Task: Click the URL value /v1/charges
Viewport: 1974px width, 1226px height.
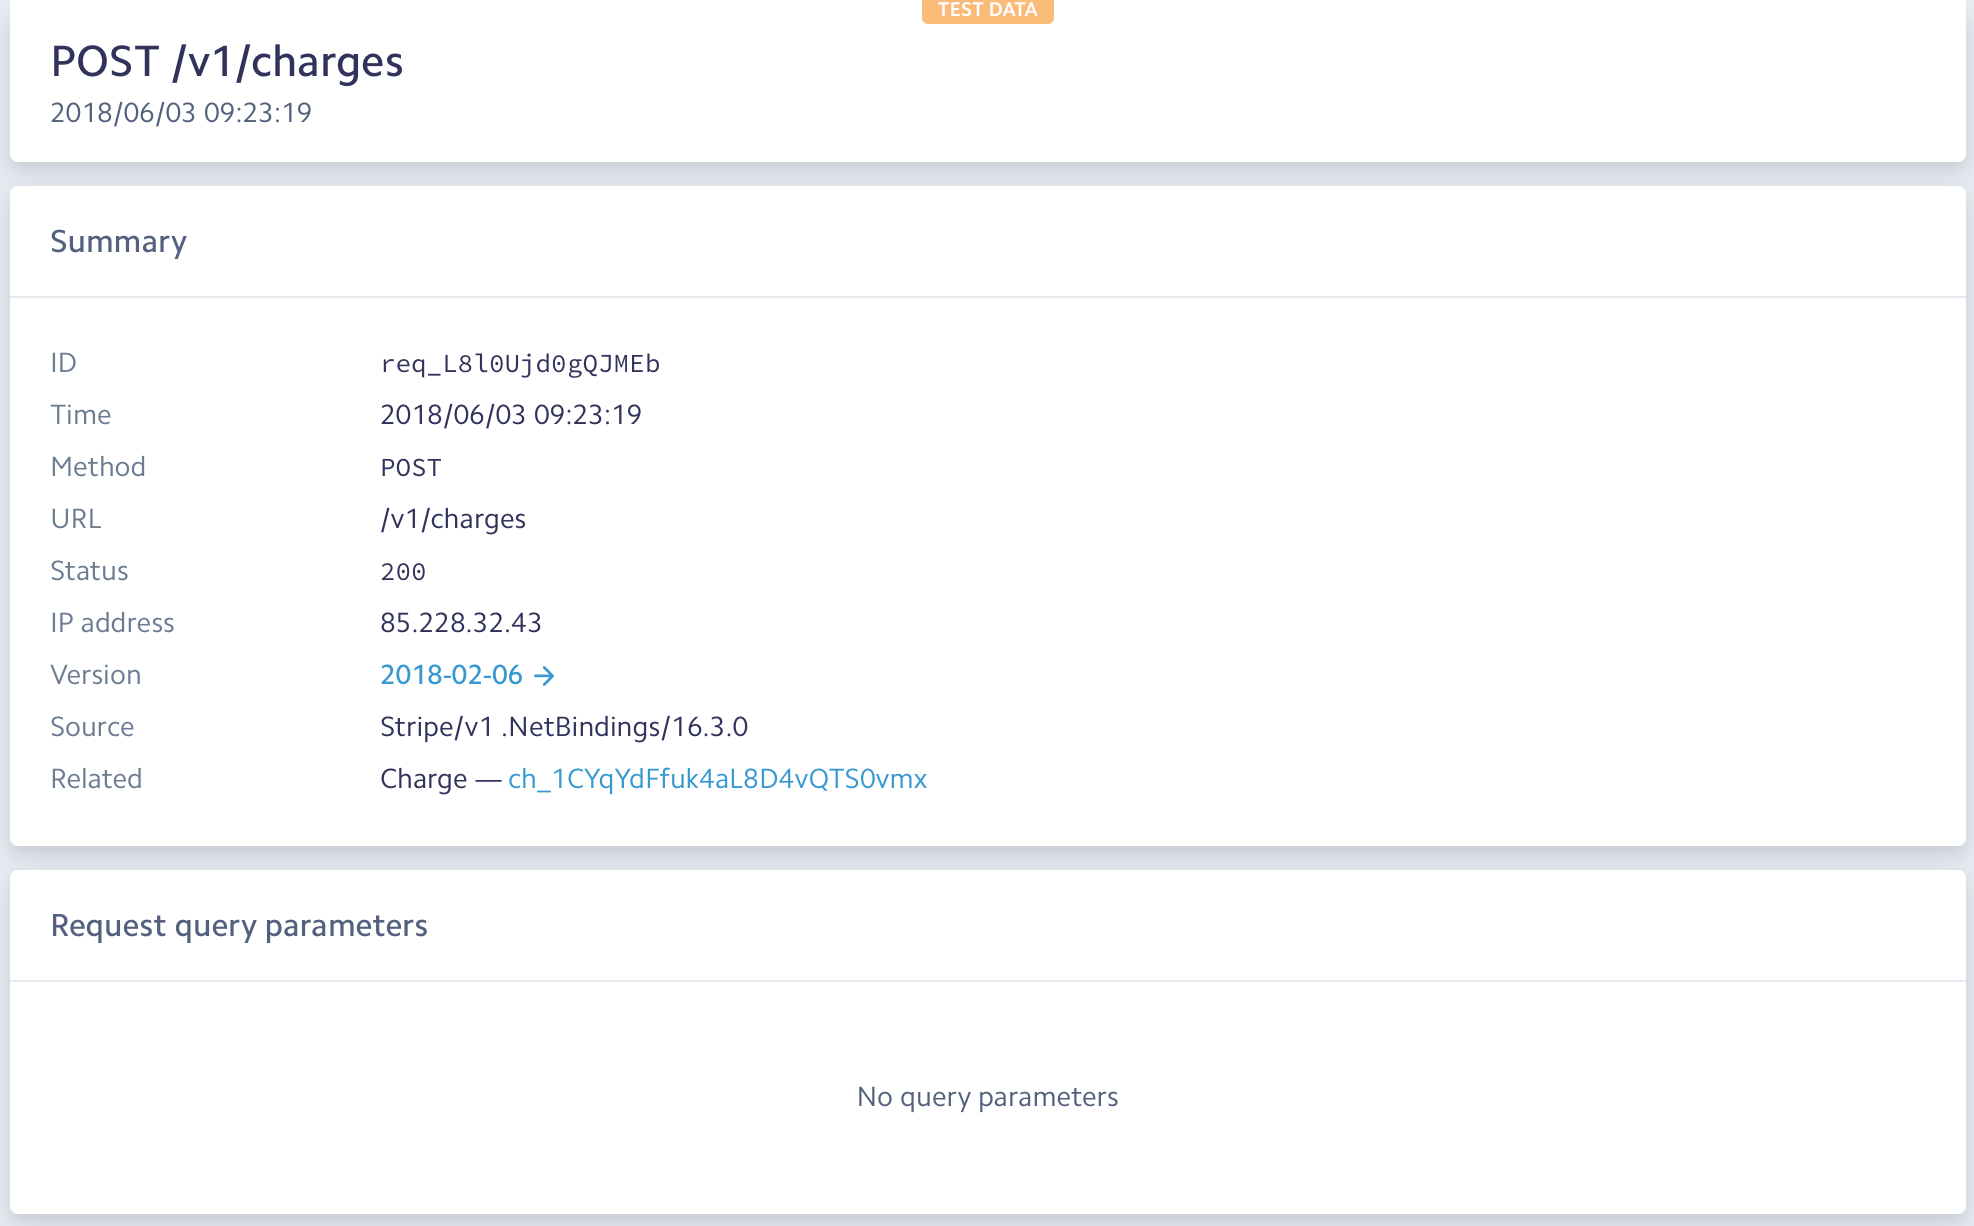Action: pyautogui.click(x=452, y=518)
